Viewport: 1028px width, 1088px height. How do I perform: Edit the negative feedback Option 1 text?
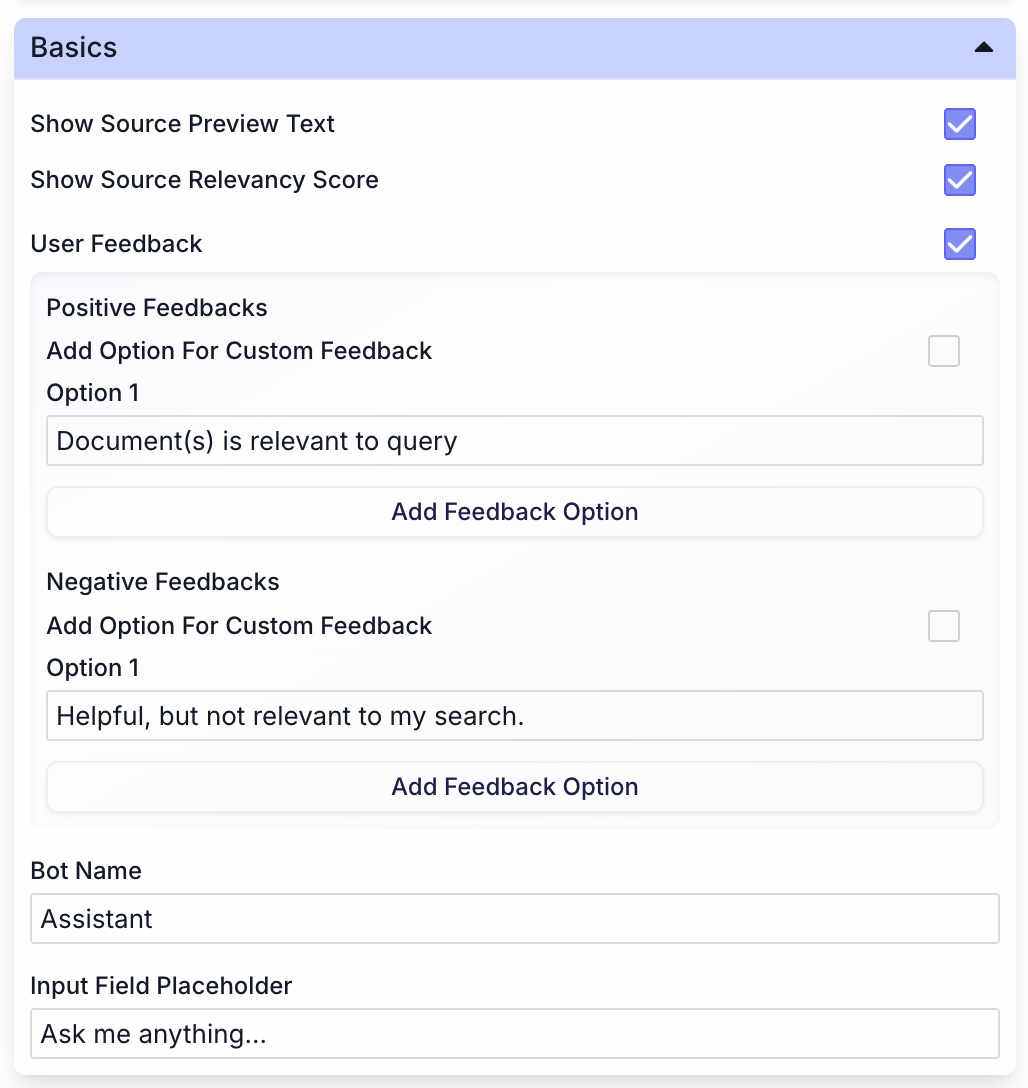pyautogui.click(x=514, y=715)
